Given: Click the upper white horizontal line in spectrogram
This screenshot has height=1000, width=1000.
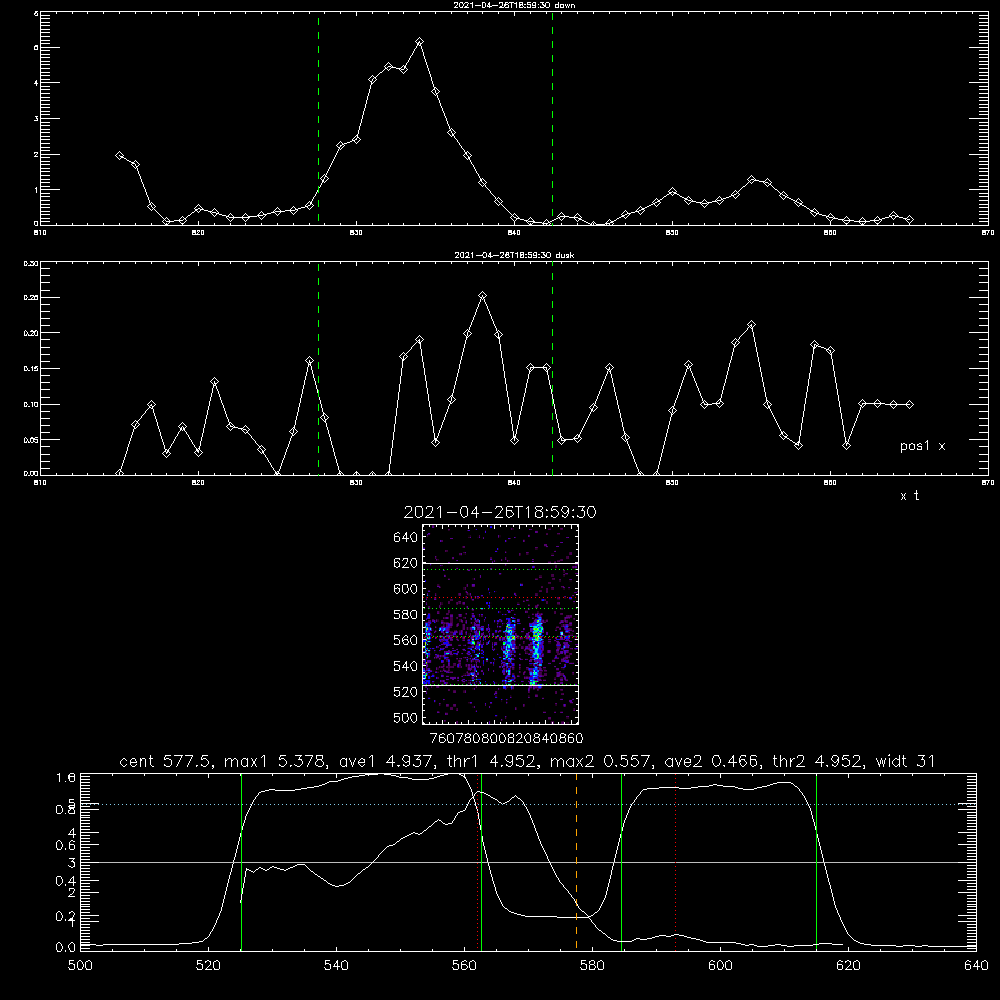Looking at the screenshot, I should pyautogui.click(x=501, y=563).
